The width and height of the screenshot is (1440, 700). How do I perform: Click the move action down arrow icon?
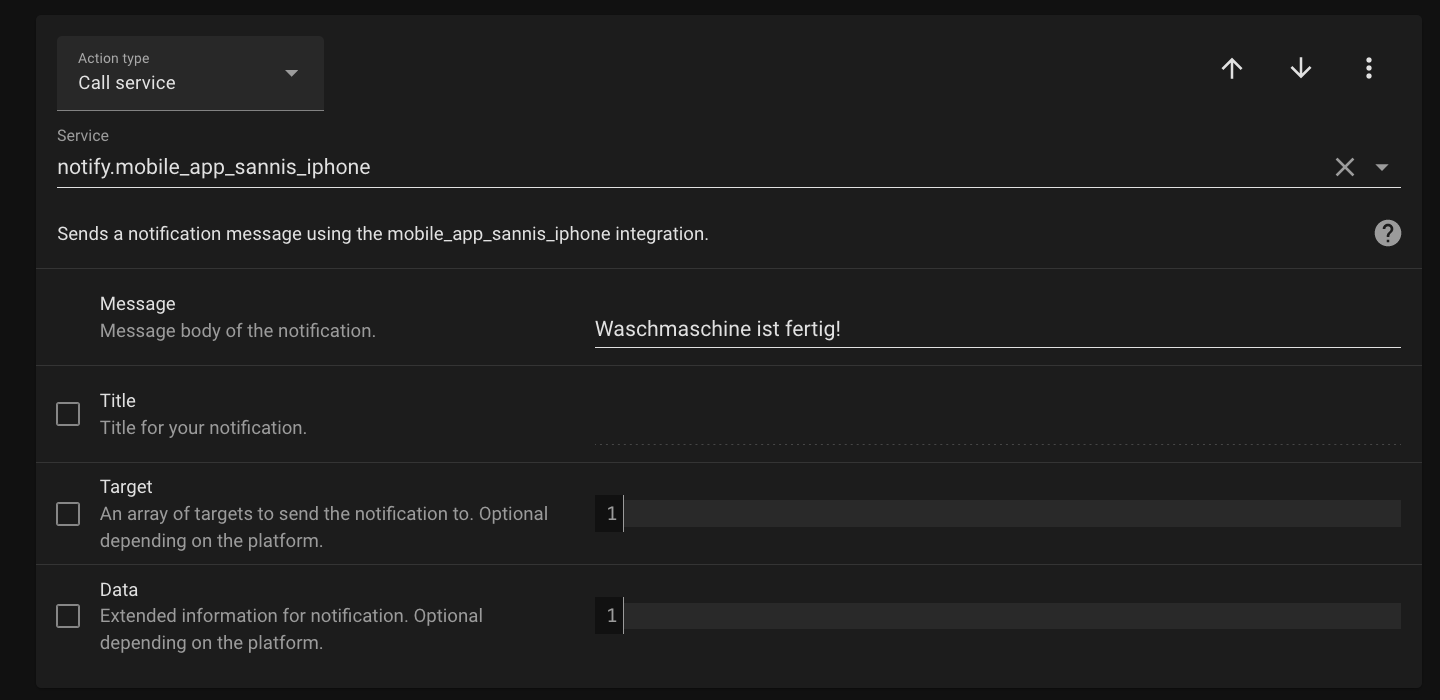point(1300,68)
